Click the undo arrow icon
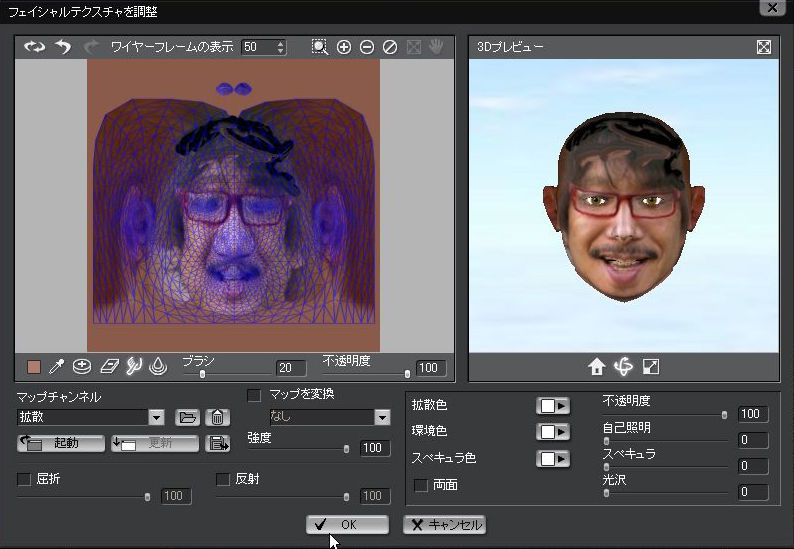 coord(63,47)
